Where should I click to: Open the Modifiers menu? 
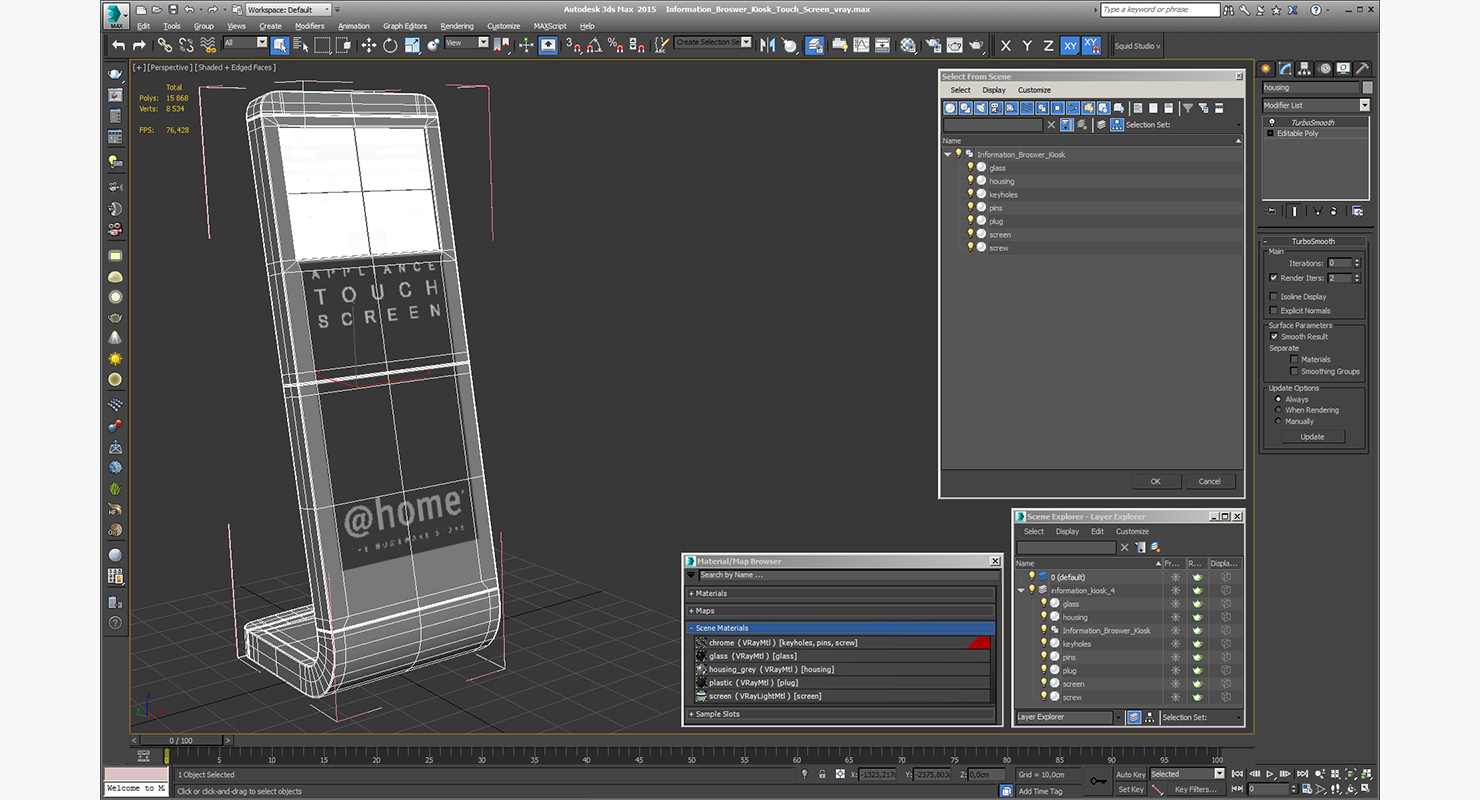pyautogui.click(x=309, y=26)
